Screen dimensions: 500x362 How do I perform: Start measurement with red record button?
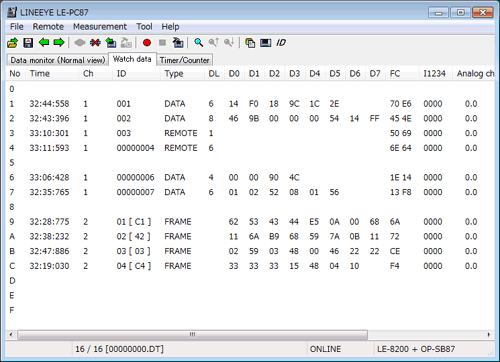147,43
